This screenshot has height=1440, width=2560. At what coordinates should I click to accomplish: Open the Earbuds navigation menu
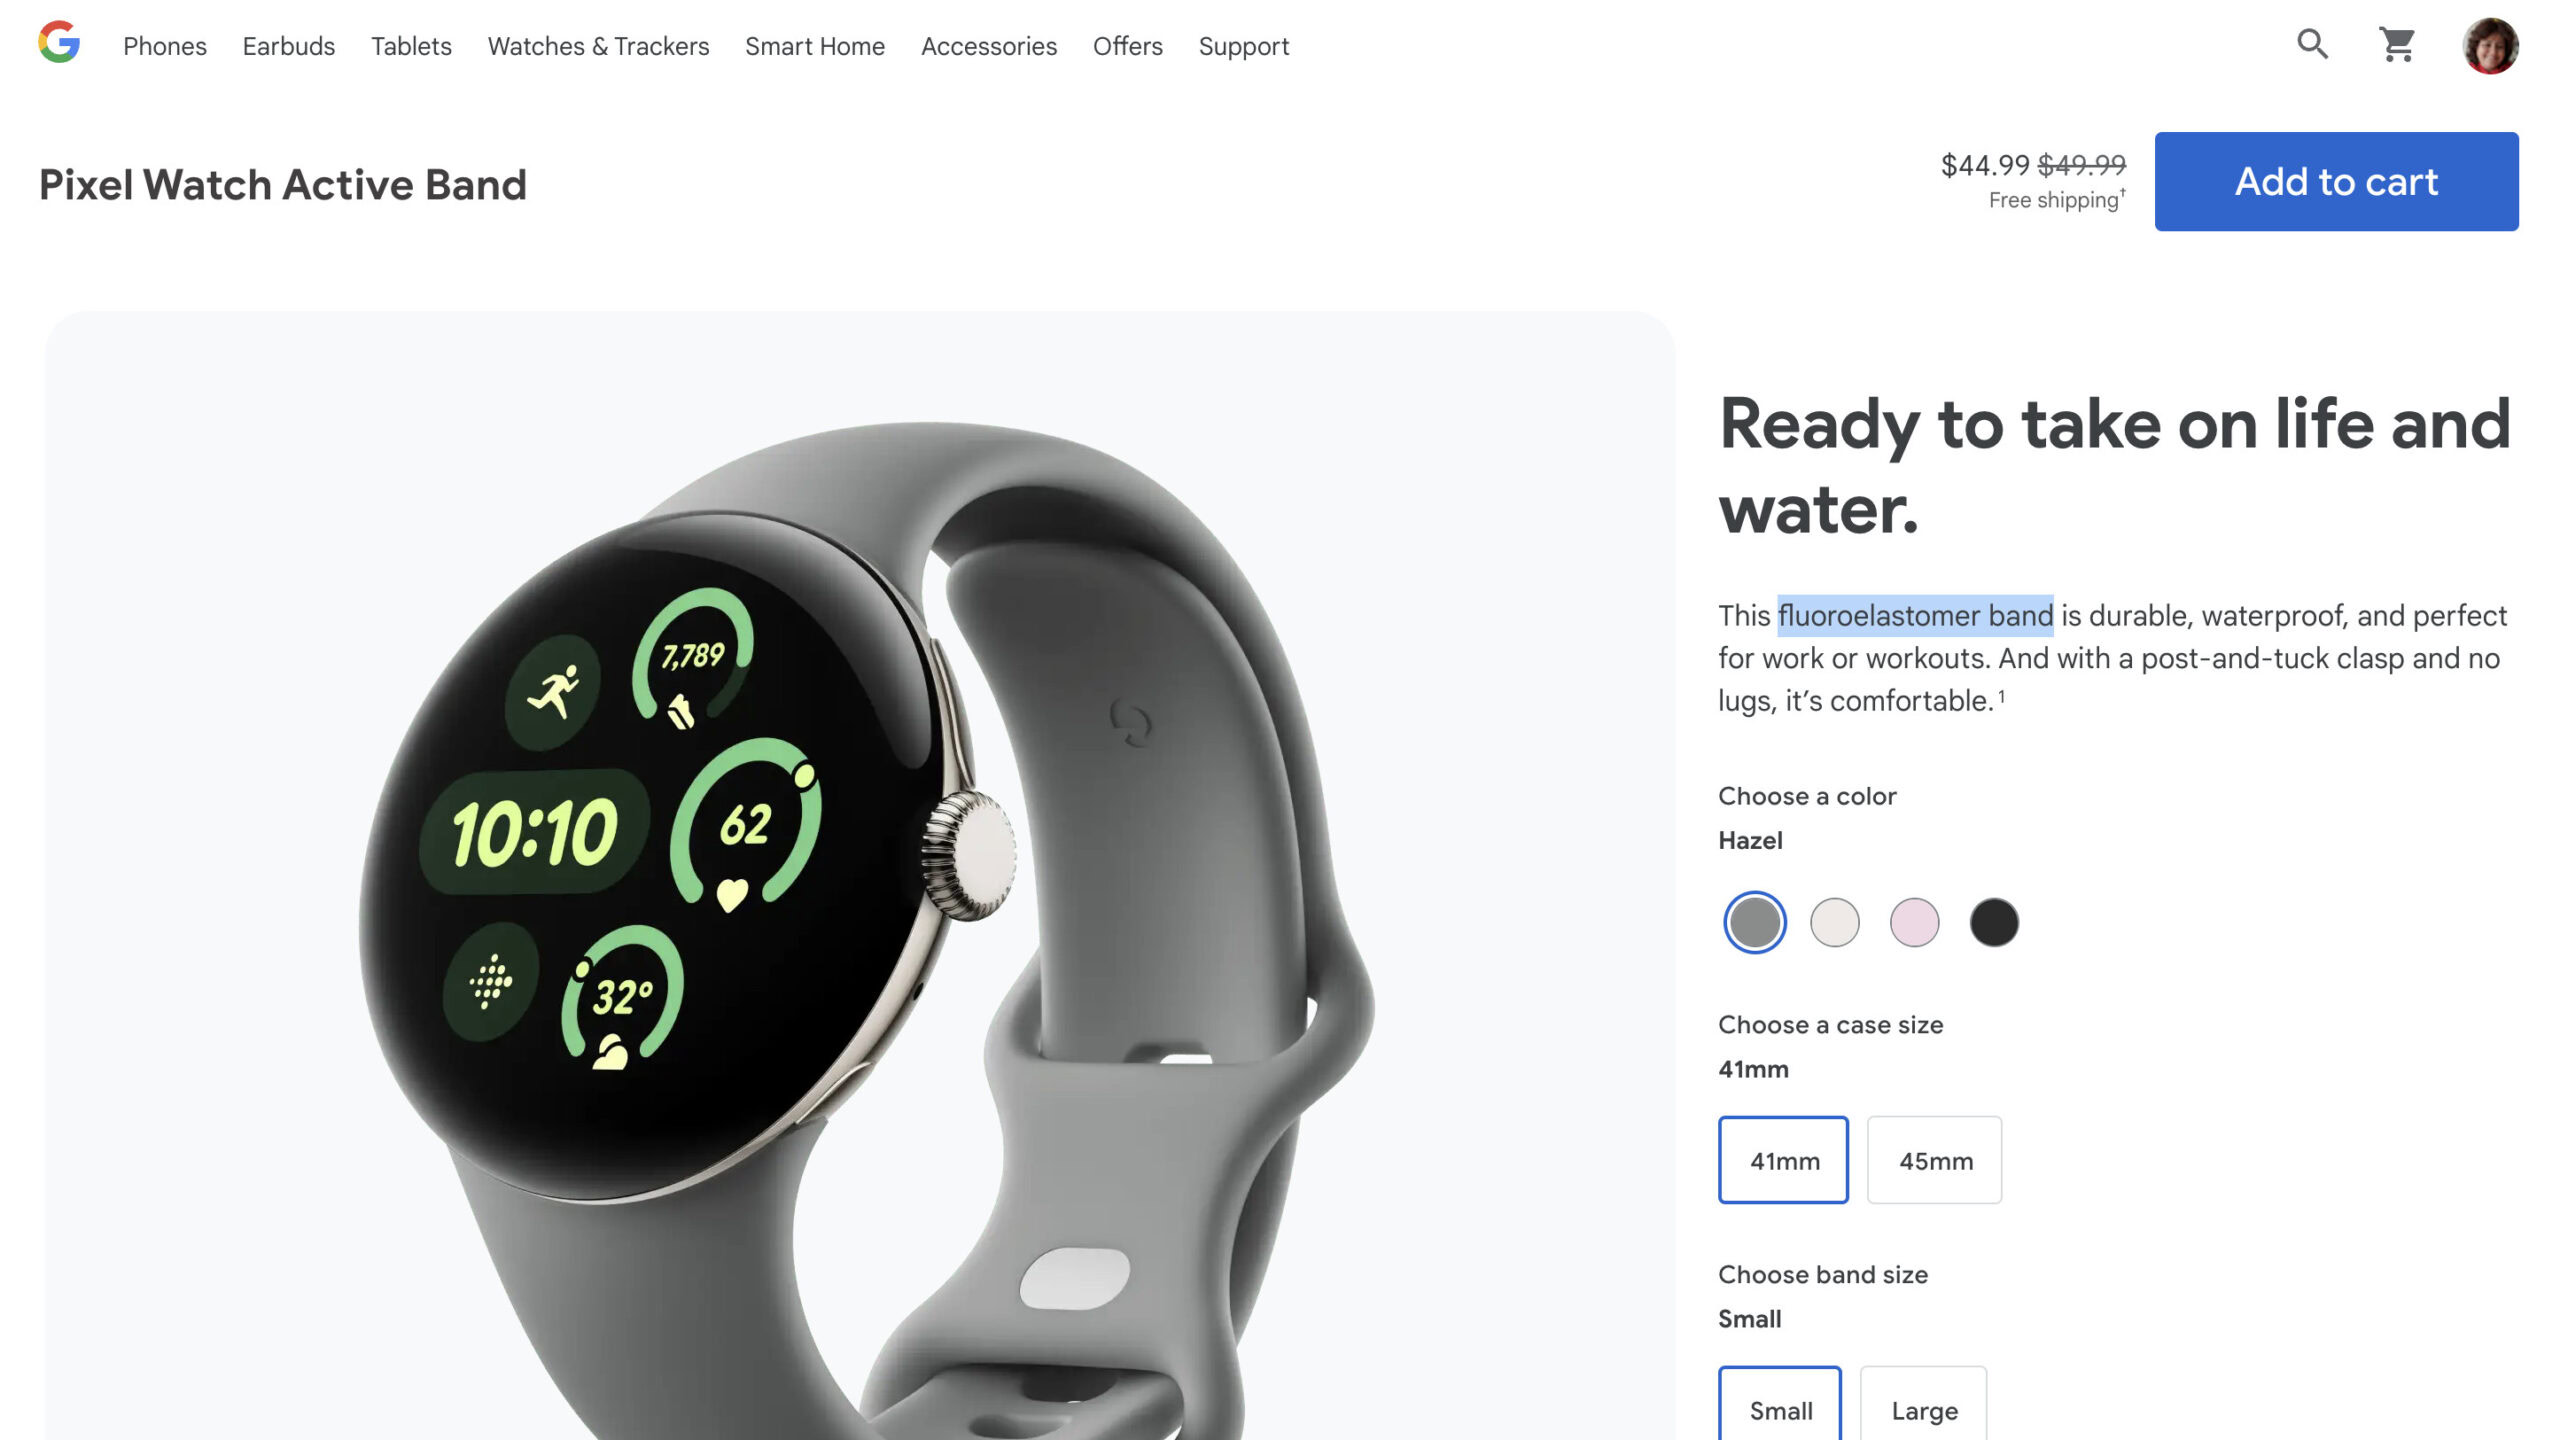pos(287,46)
